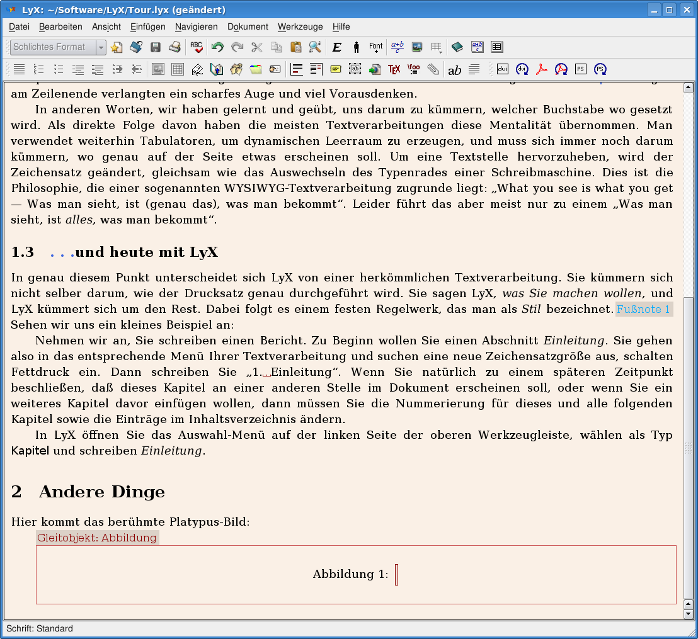Viewport: 698px width, 639px height.
Task: Open Find and Replace magnifier icon
Action: click(315, 47)
